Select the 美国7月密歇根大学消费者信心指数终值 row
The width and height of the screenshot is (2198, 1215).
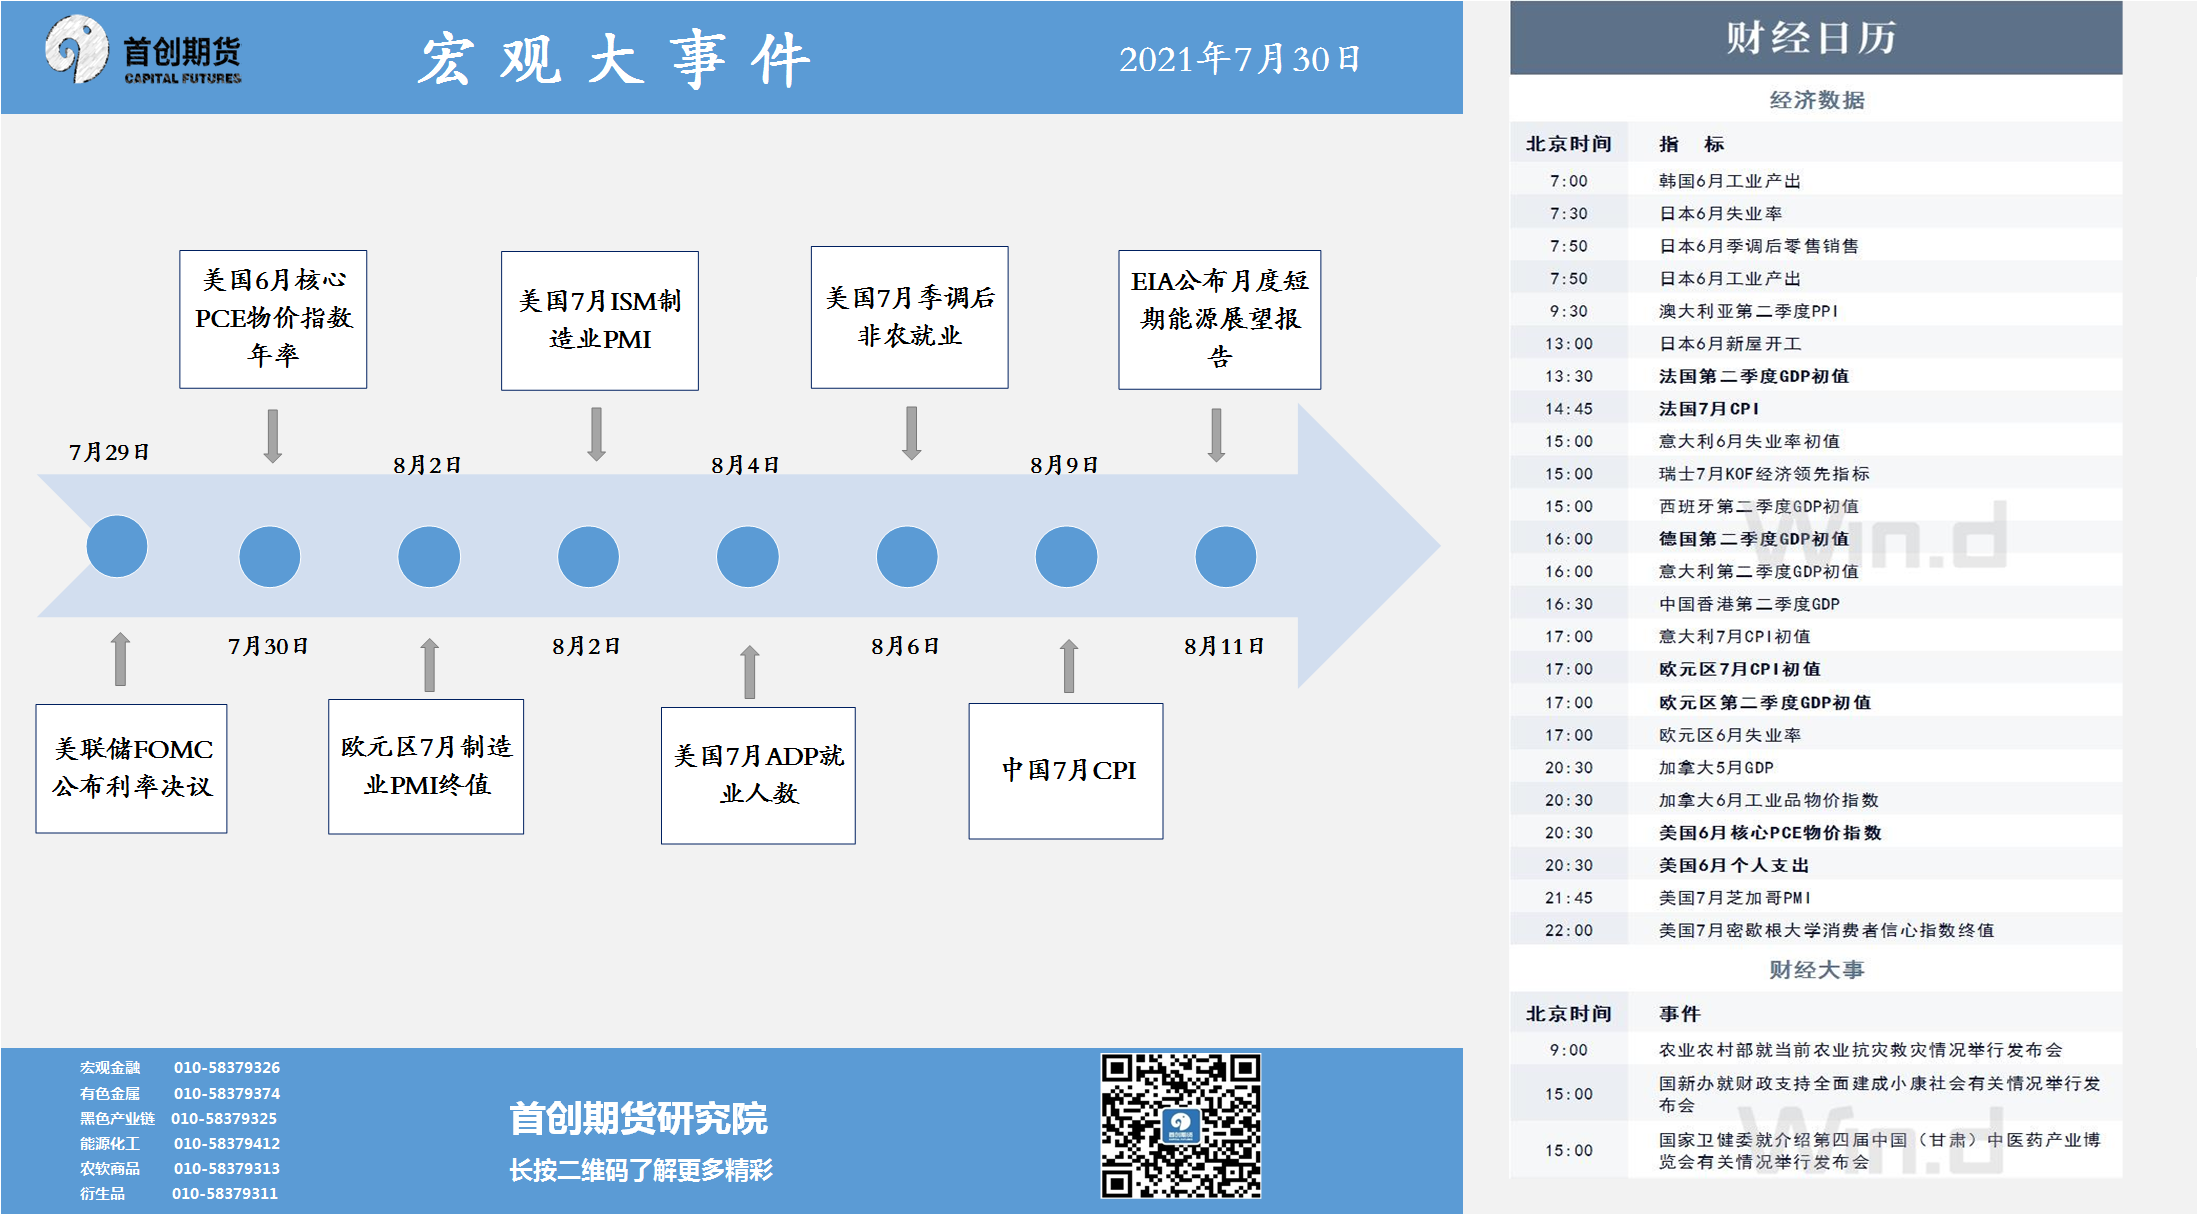1816,930
